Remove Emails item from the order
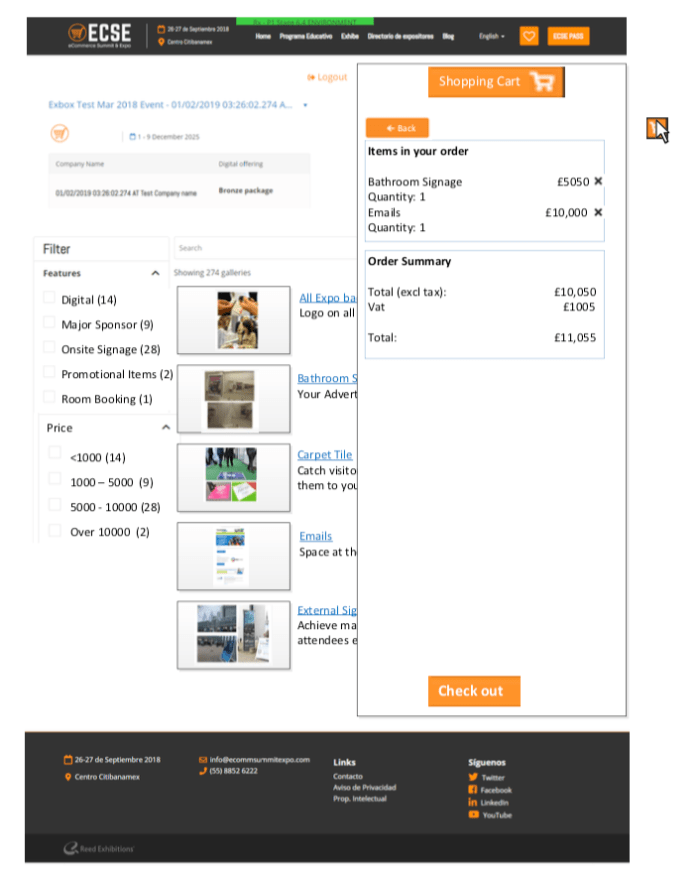This screenshot has width=699, height=879. (x=598, y=212)
